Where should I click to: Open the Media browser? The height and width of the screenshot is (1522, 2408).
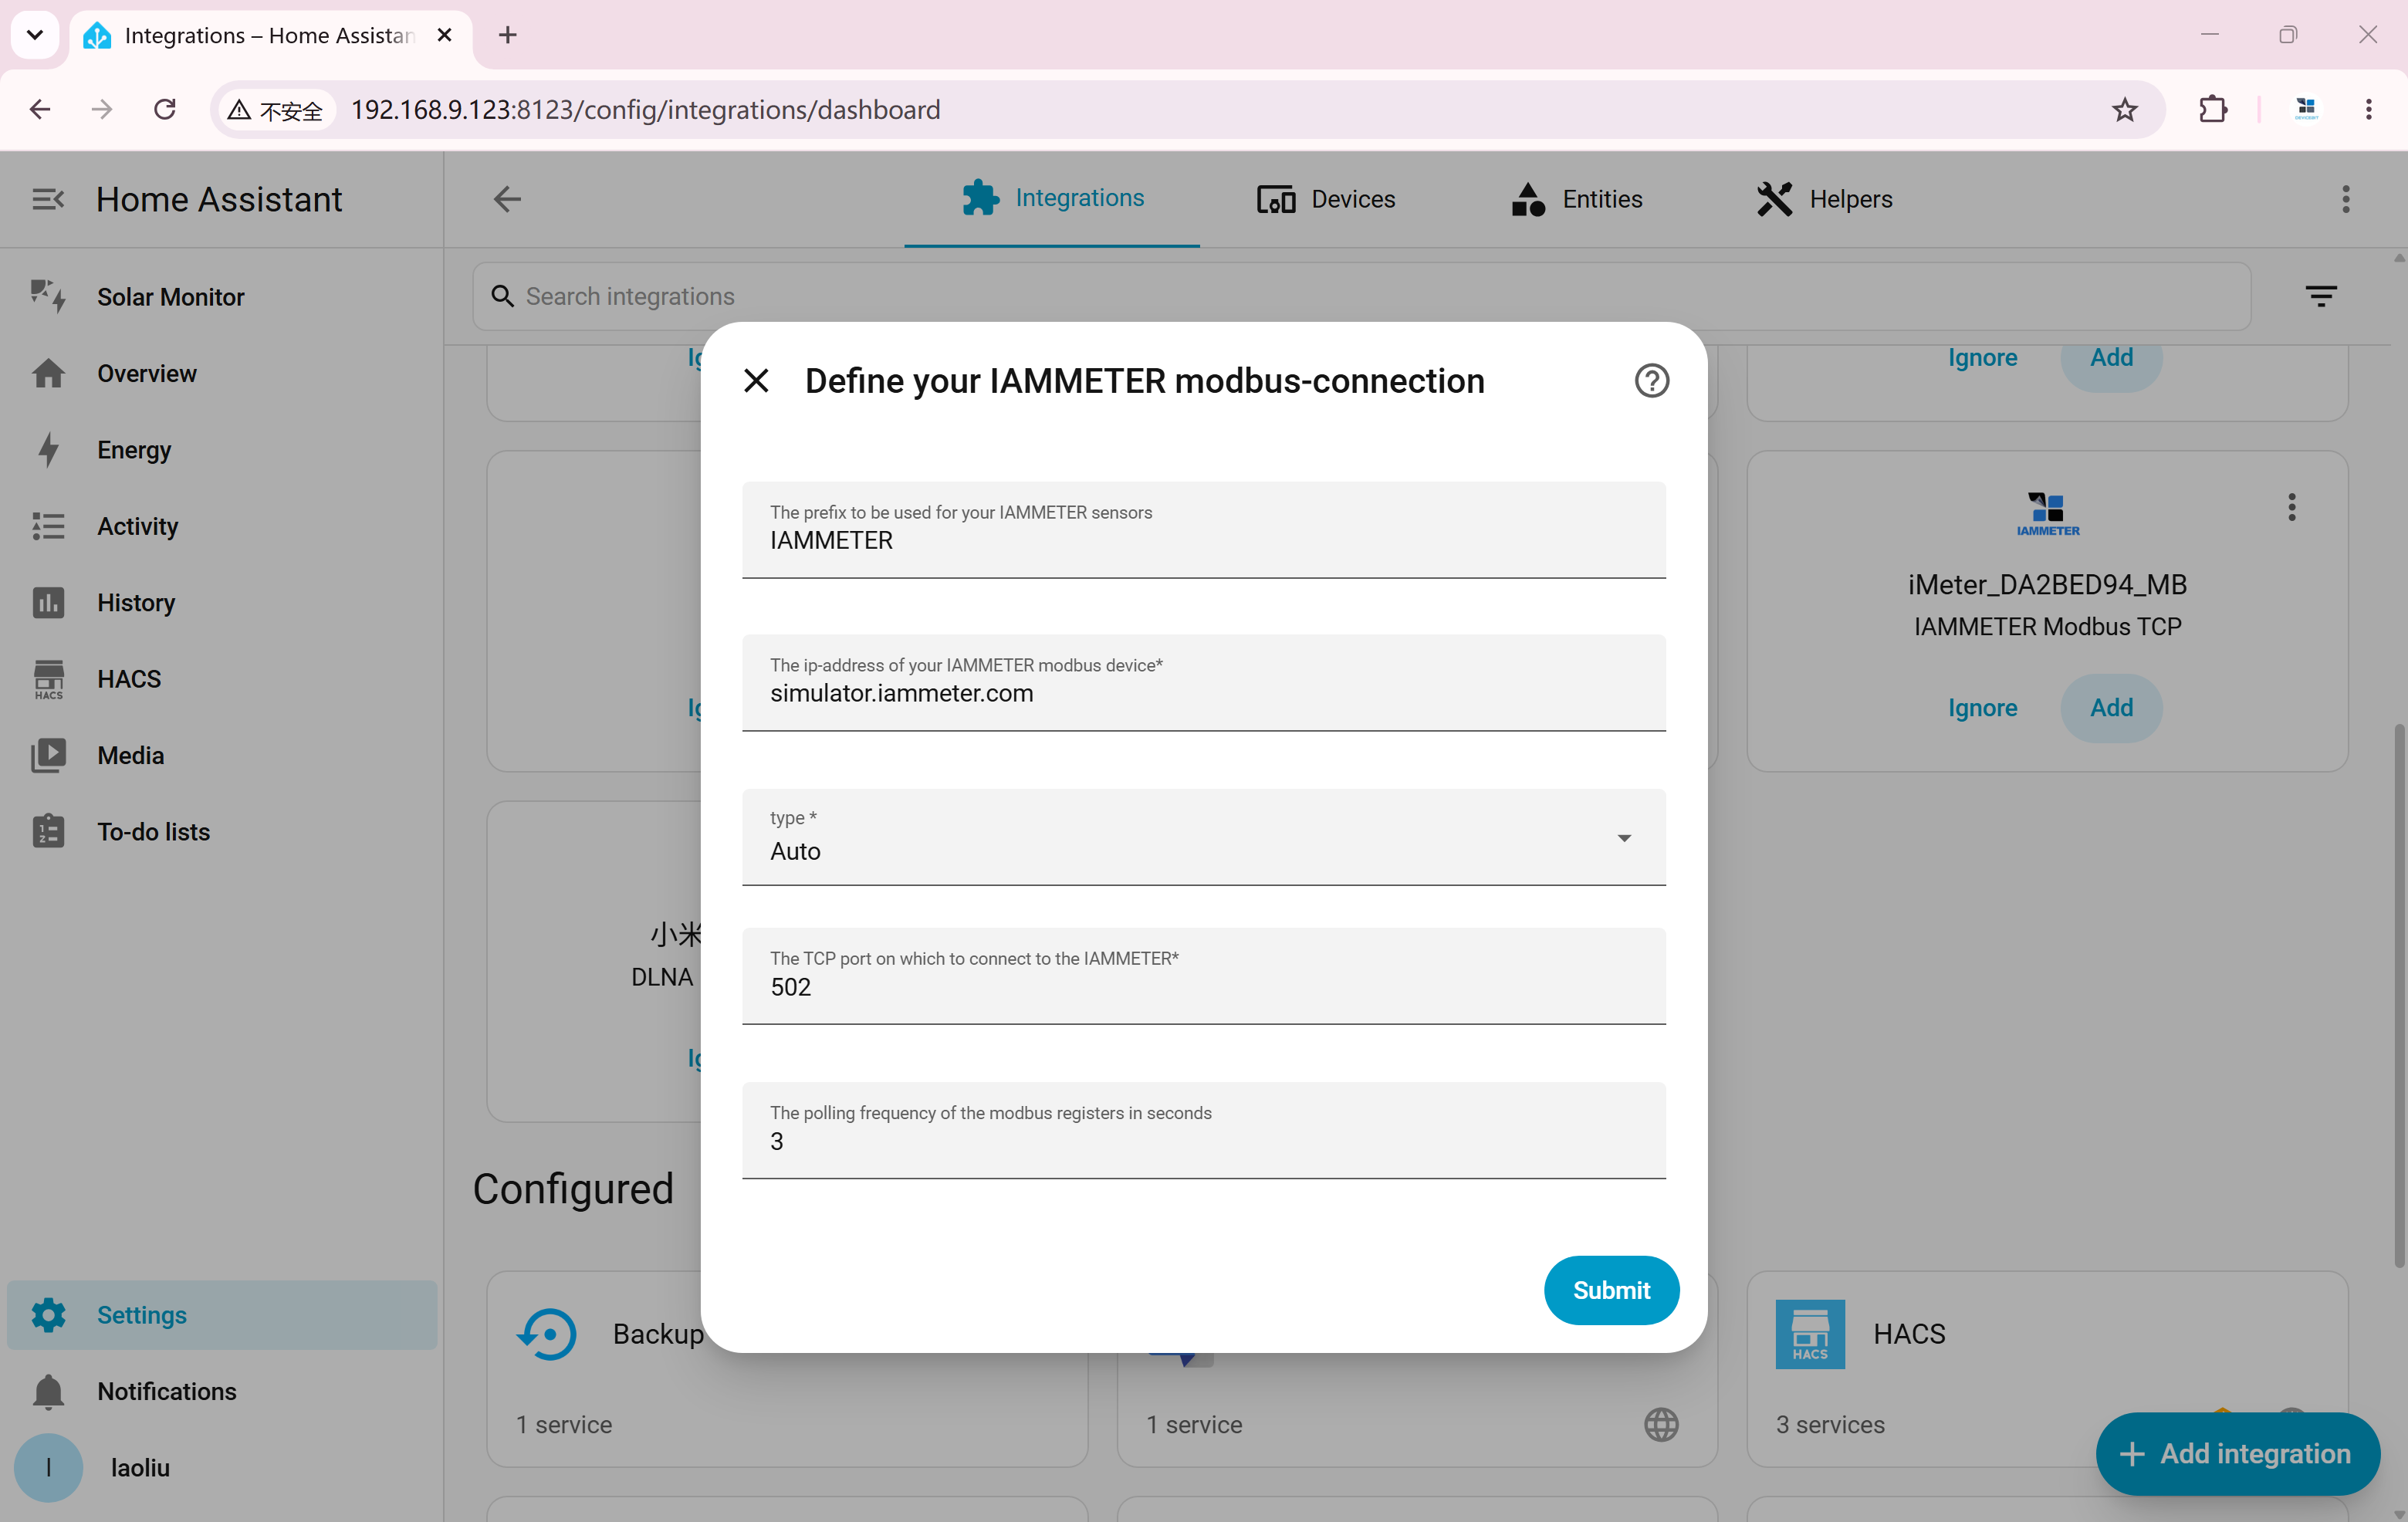click(222, 755)
